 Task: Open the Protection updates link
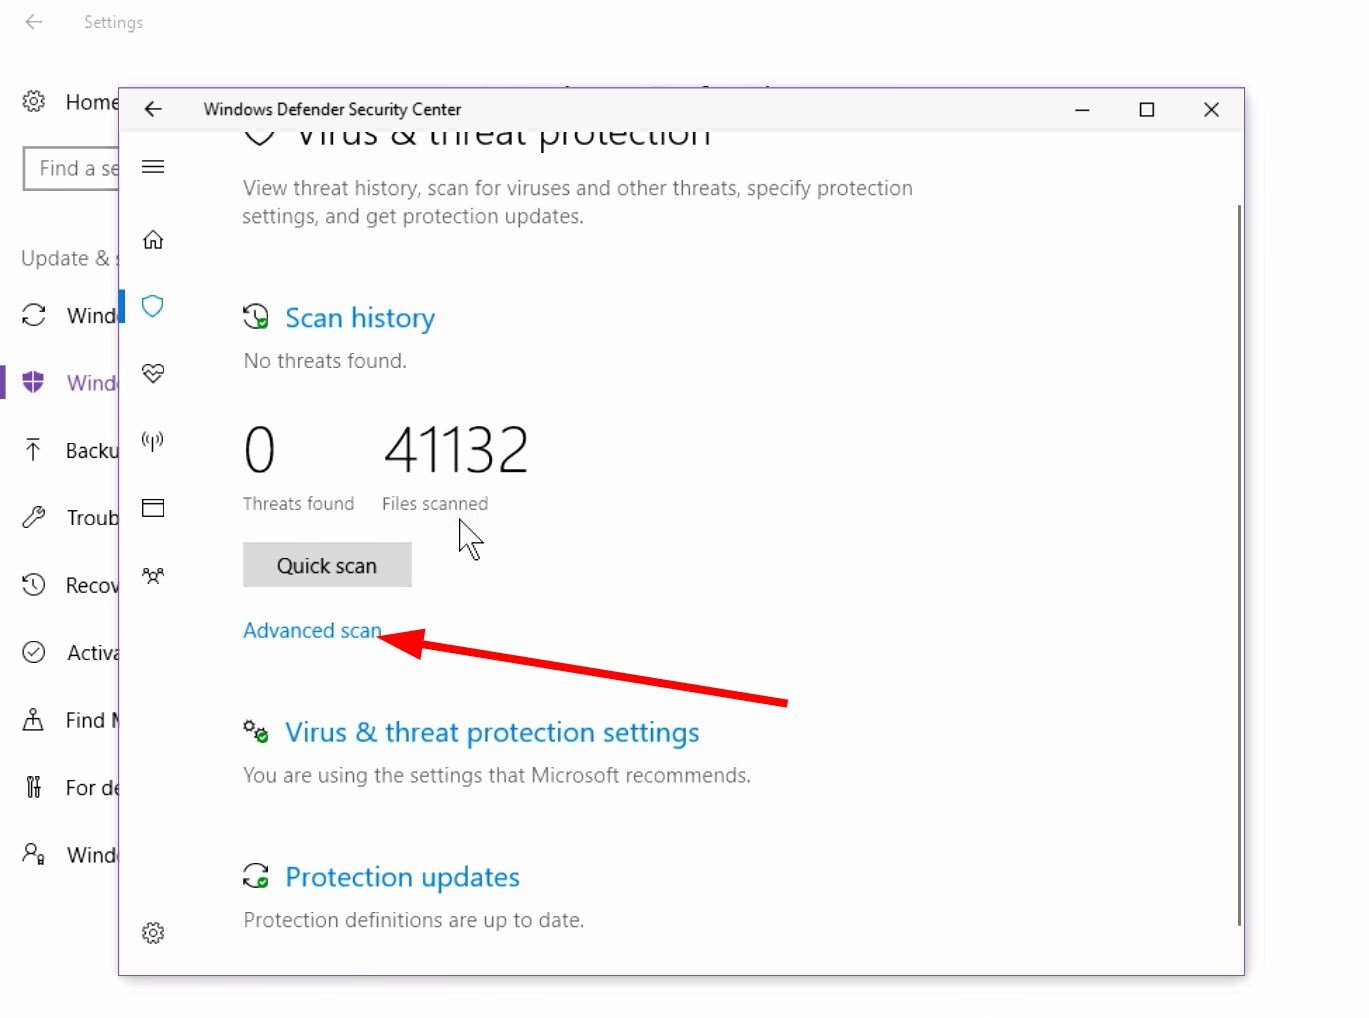pos(402,877)
